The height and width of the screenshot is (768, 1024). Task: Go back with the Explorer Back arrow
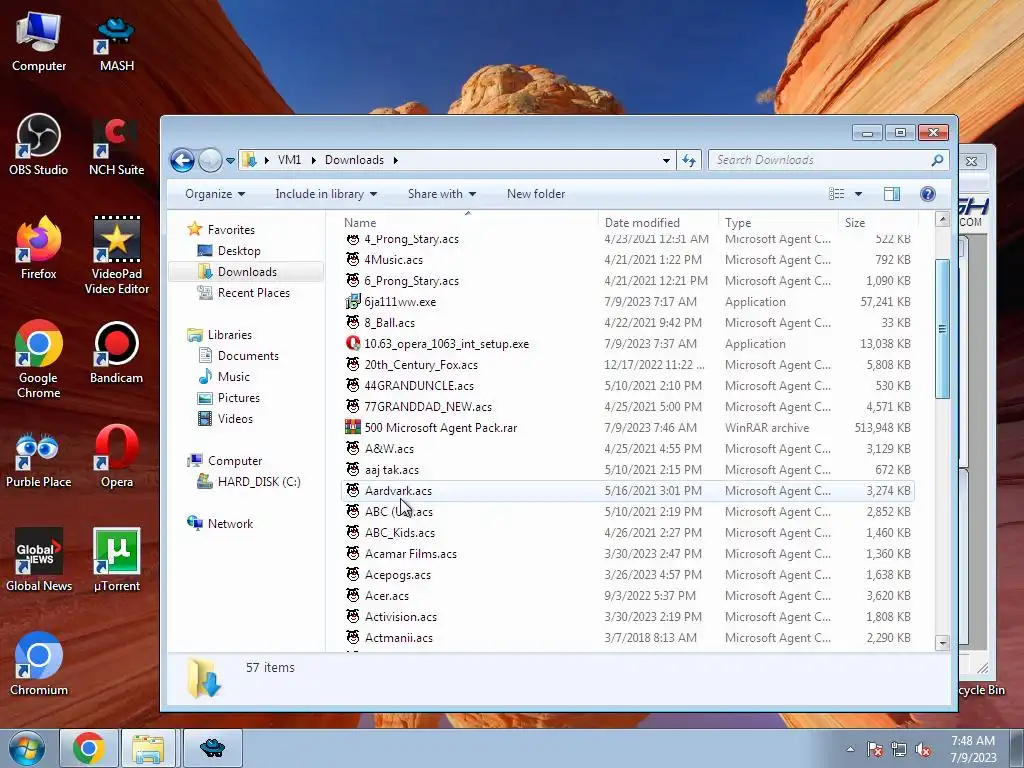click(182, 160)
